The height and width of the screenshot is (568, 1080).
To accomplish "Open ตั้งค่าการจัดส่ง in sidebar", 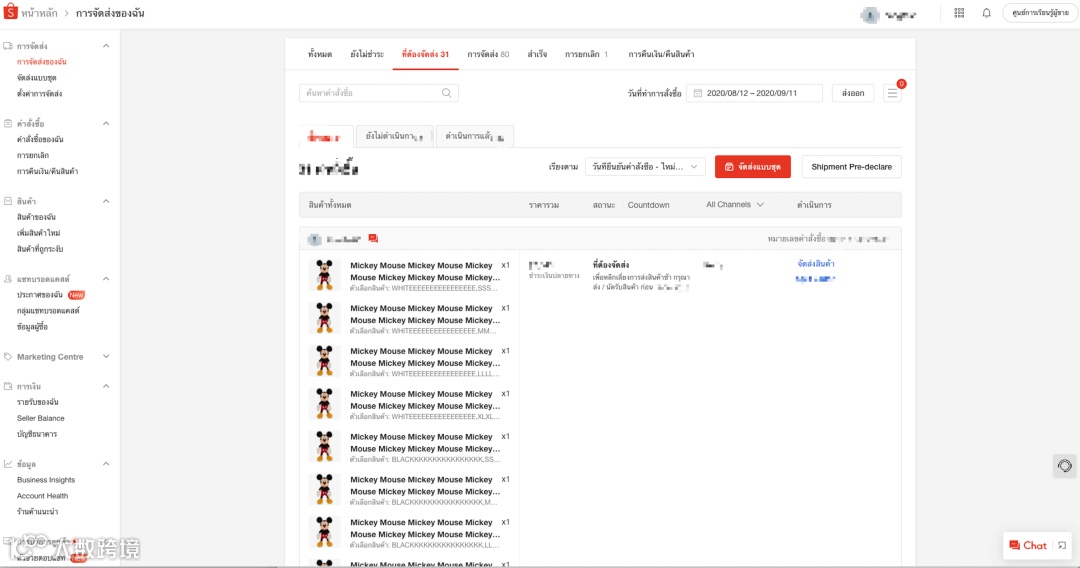I will (39, 94).
